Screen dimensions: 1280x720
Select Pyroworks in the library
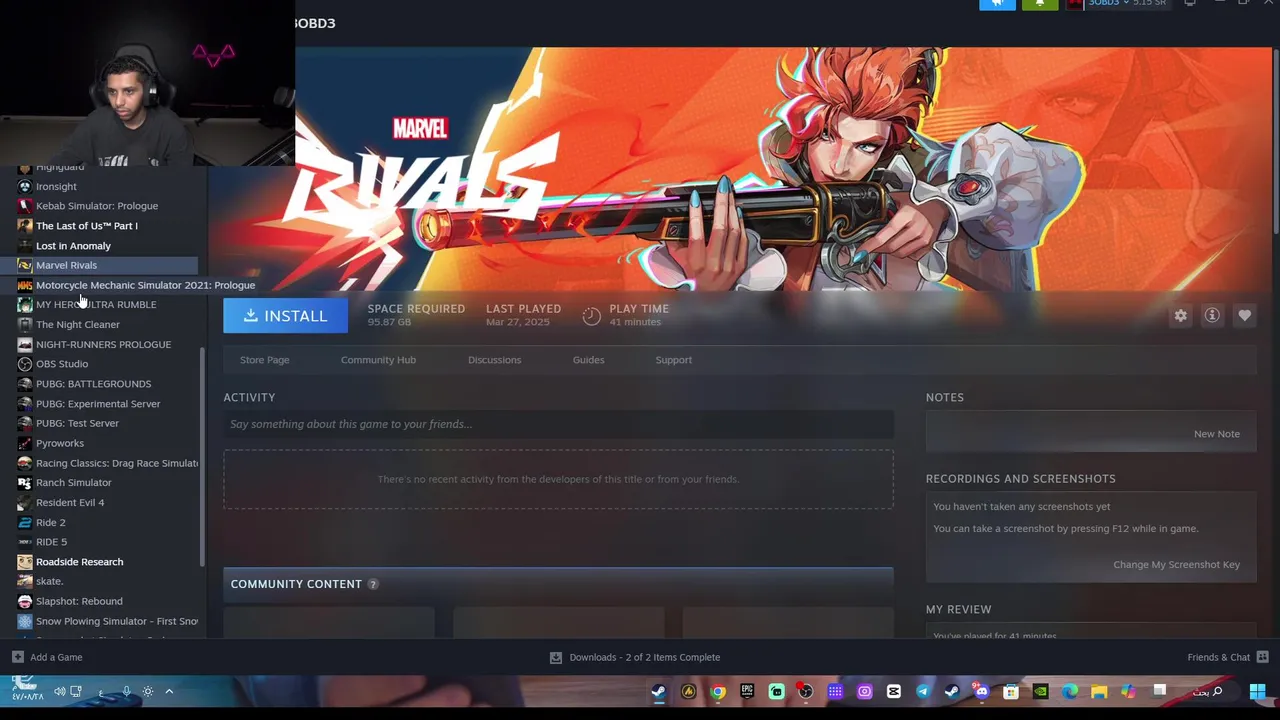click(x=60, y=443)
